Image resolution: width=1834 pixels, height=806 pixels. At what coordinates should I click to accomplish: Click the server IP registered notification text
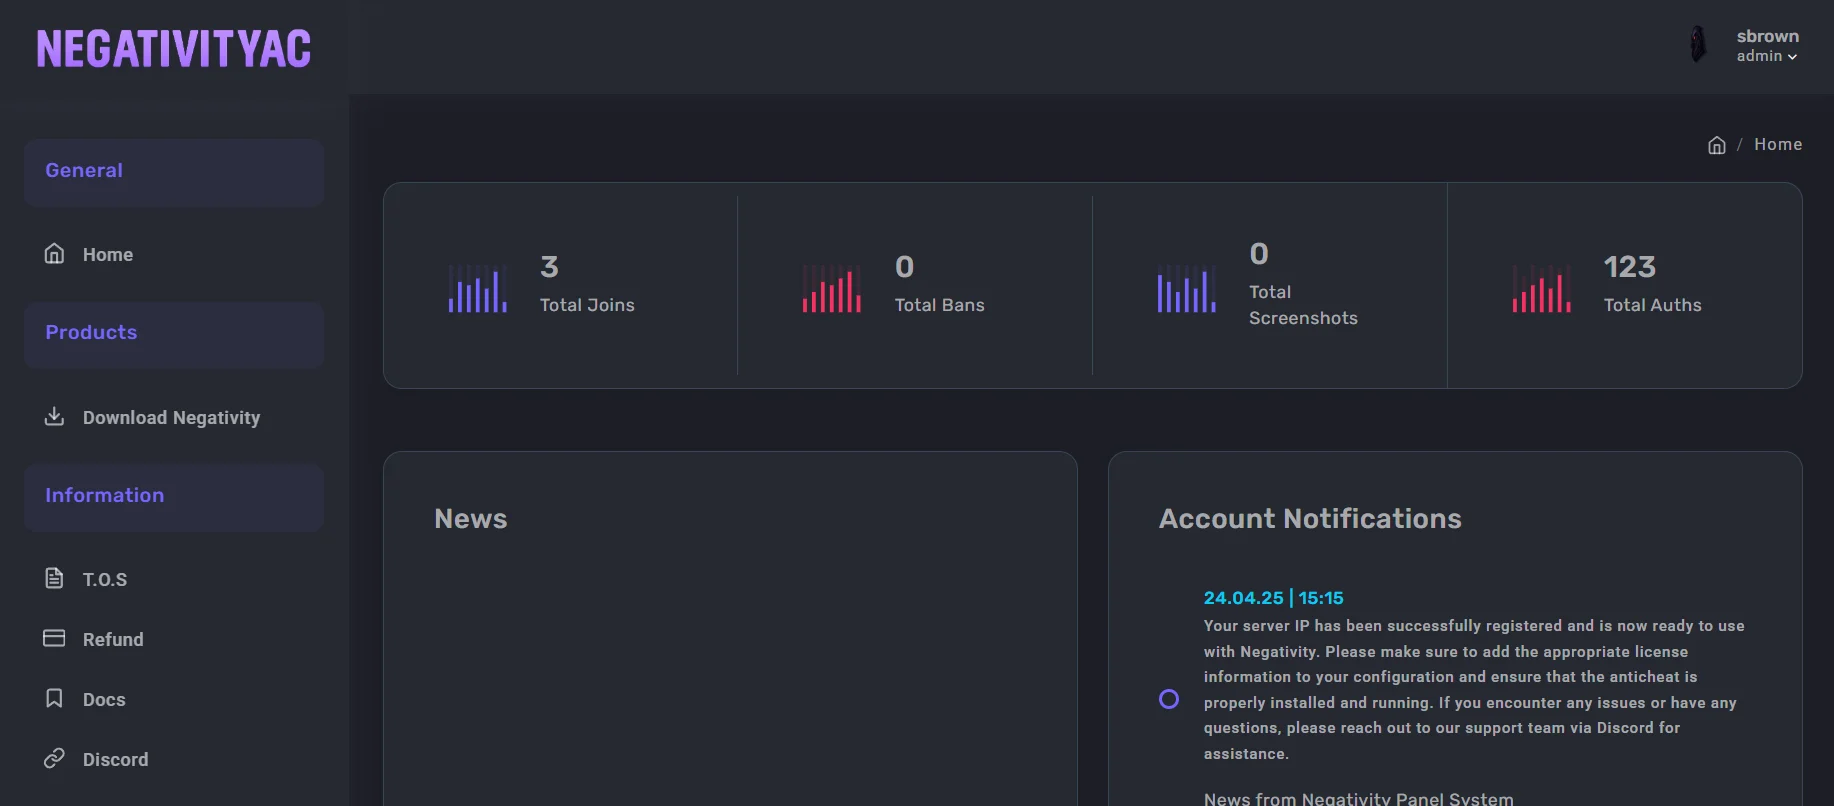click(1474, 690)
